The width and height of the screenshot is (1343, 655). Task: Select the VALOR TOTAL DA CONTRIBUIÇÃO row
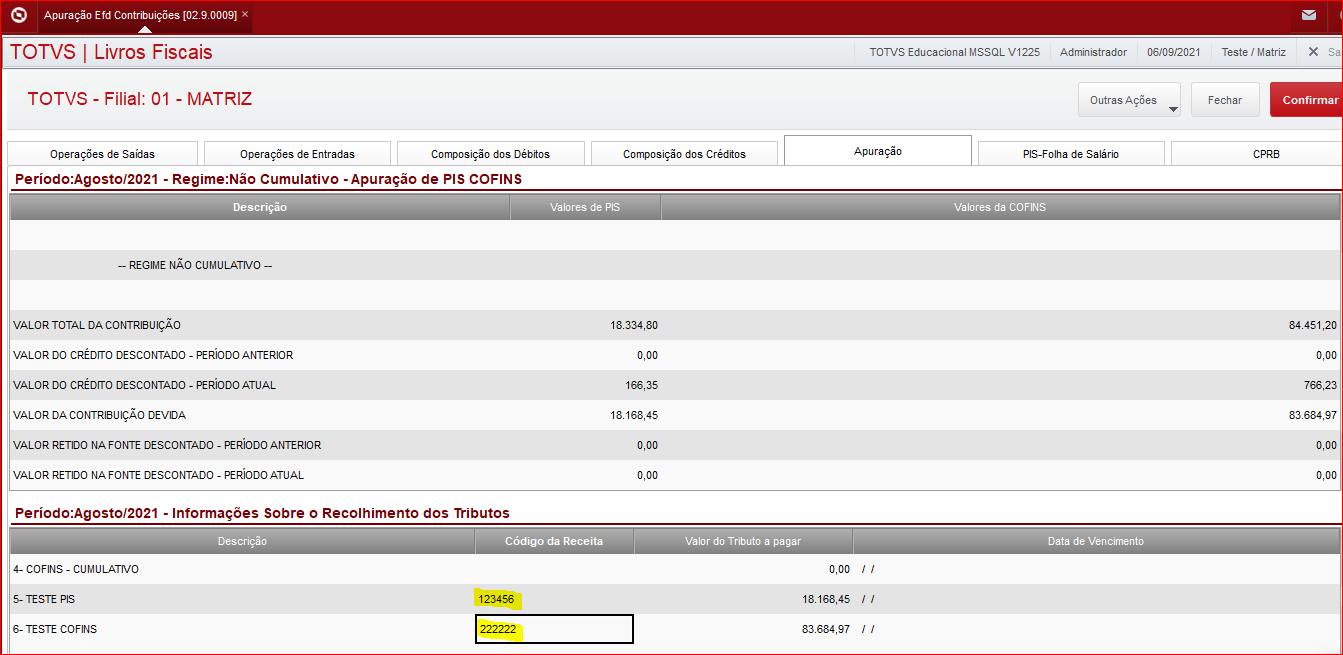pos(675,325)
